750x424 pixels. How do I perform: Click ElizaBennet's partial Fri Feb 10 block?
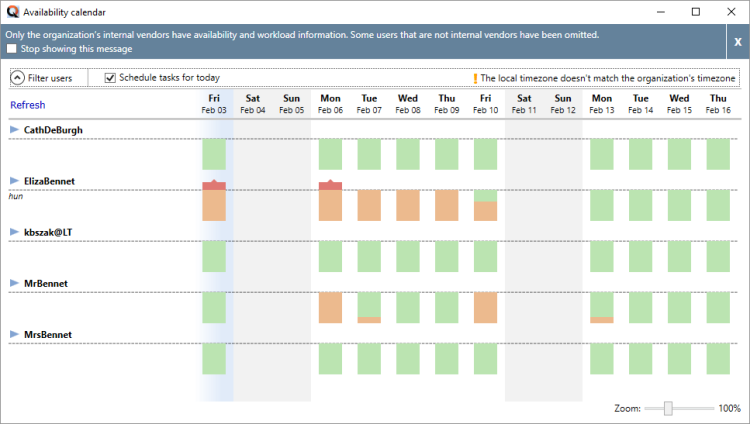tap(485, 205)
